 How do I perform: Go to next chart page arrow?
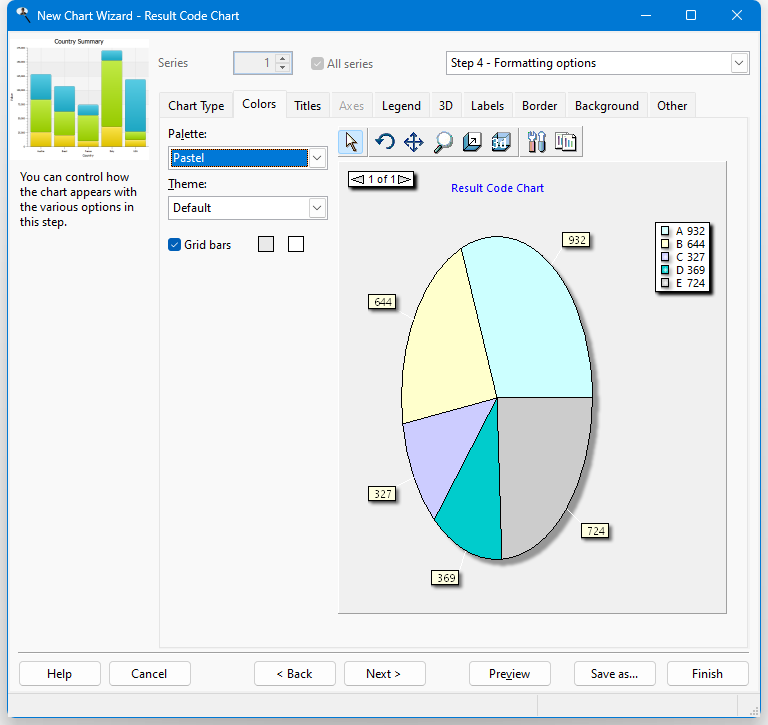(405, 179)
